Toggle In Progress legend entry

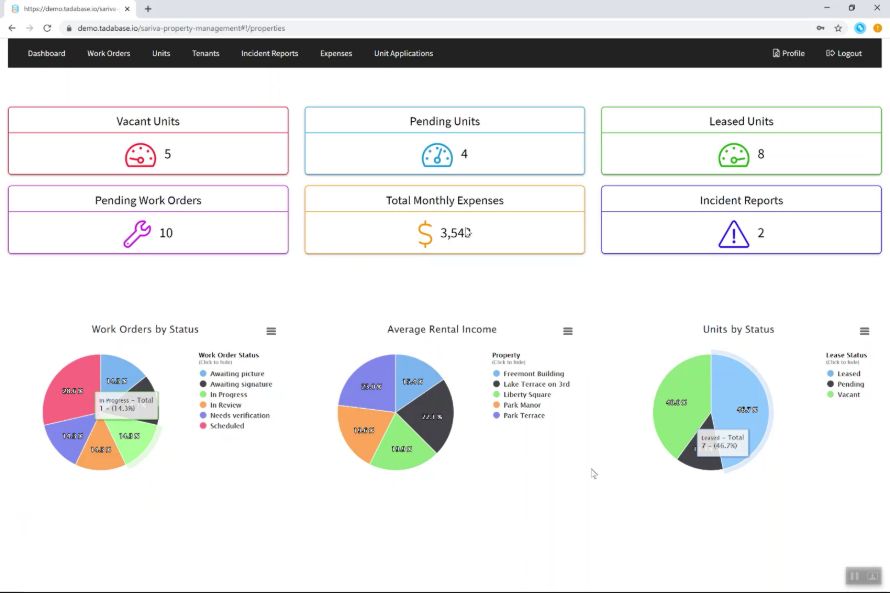(x=223, y=394)
